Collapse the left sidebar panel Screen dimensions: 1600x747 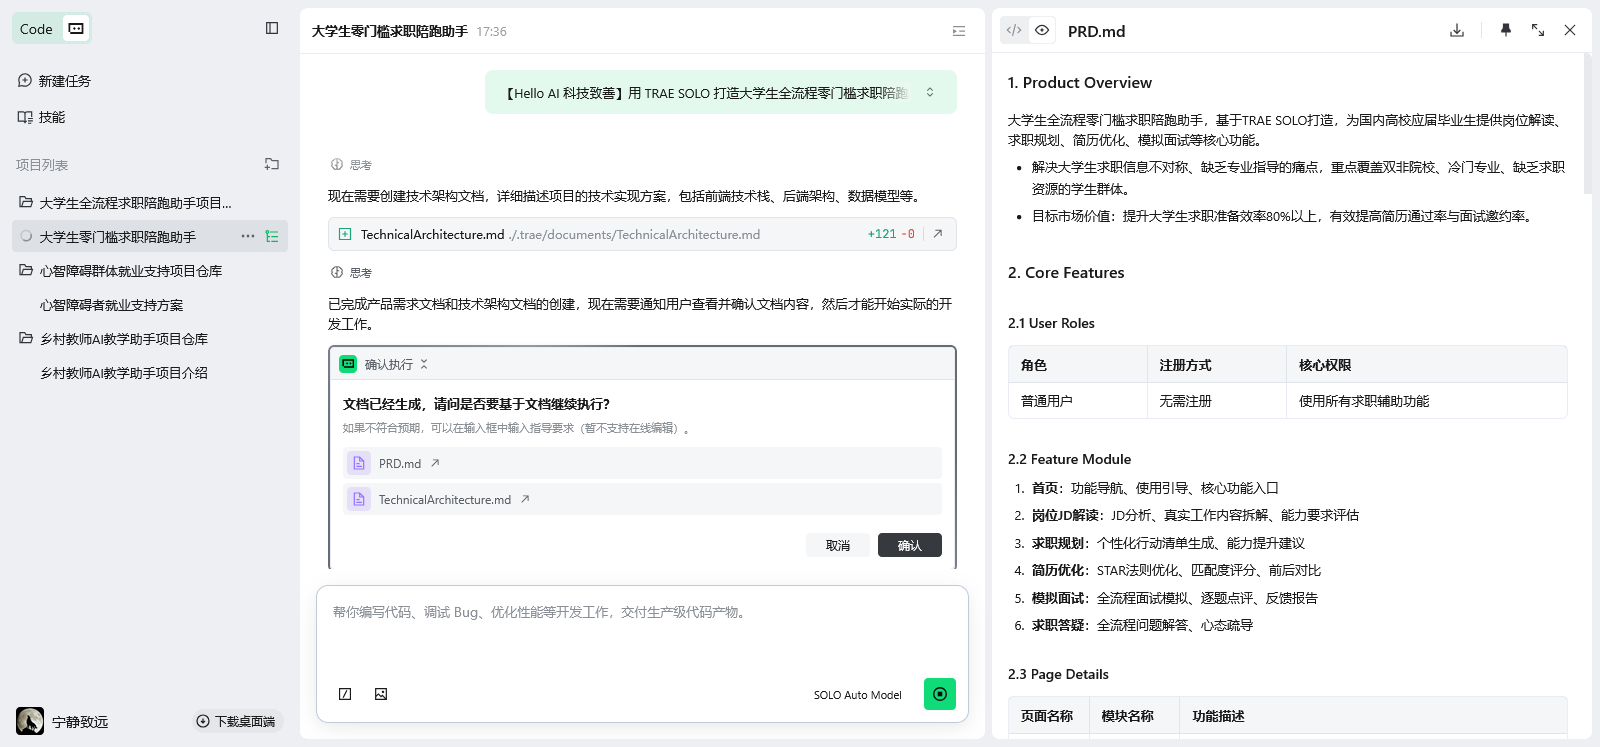272,28
